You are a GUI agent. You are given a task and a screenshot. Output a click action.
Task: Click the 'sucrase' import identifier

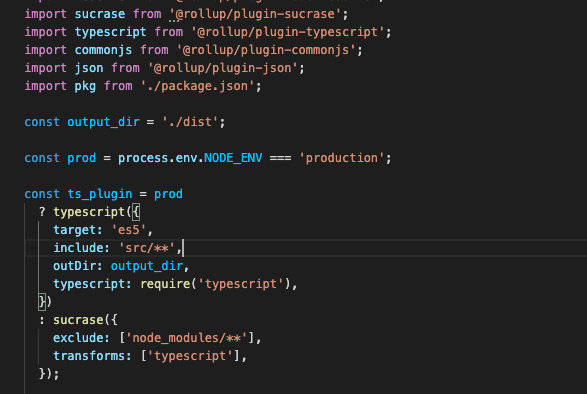(x=100, y=14)
